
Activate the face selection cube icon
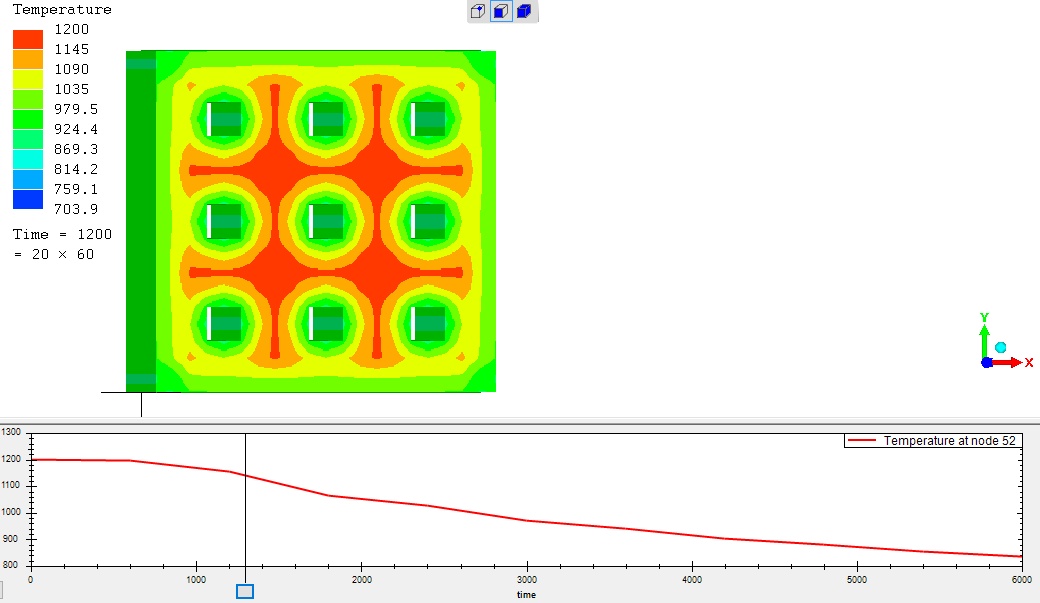(501, 11)
